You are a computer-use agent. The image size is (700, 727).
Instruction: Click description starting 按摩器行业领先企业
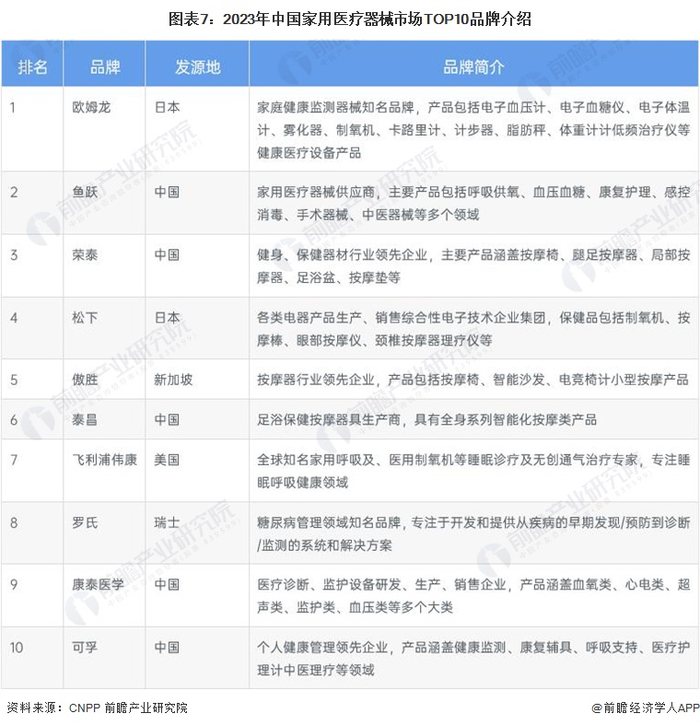[473, 380]
